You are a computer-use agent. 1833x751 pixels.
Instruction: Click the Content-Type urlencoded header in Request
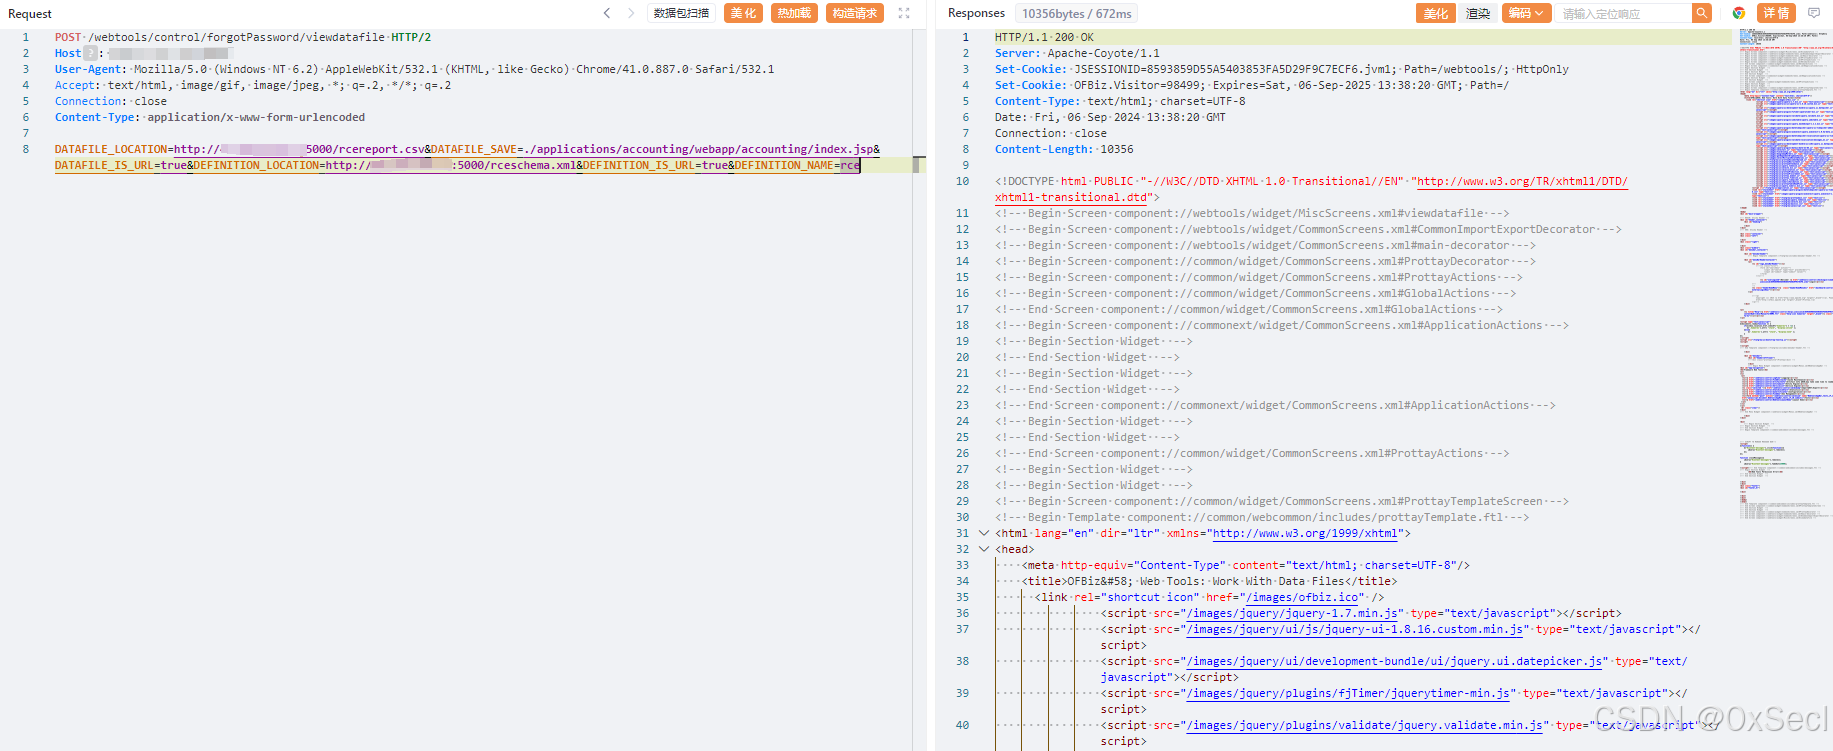[x=210, y=117]
